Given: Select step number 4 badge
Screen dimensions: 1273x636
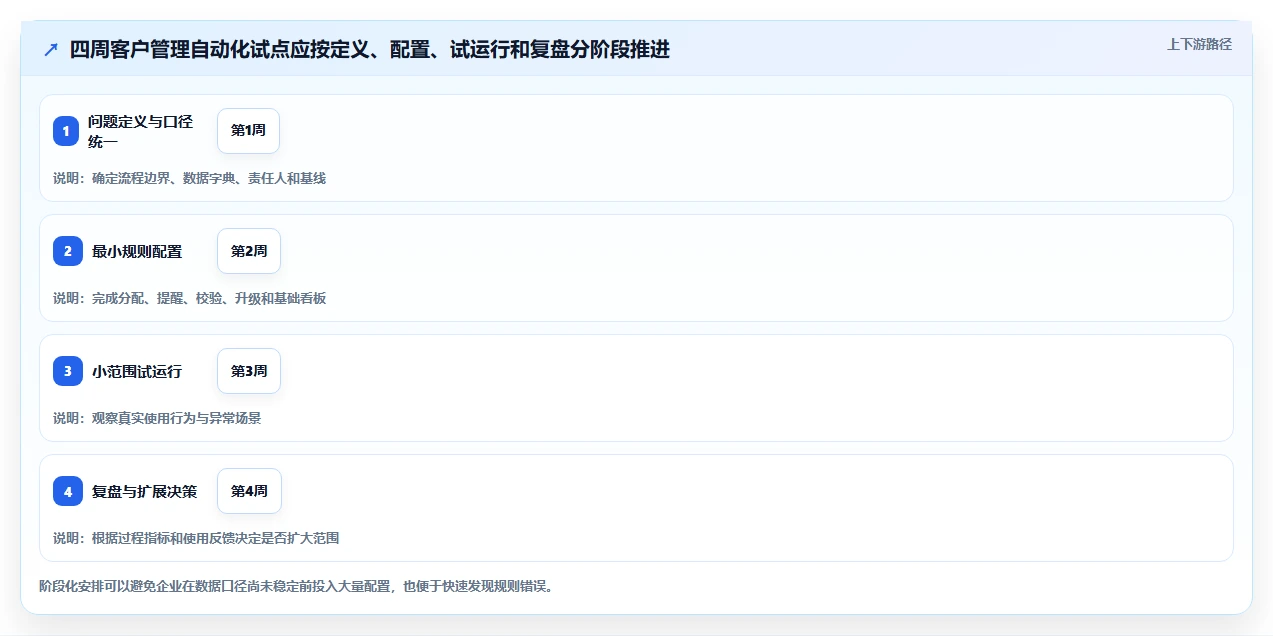Looking at the screenshot, I should tap(66, 491).
